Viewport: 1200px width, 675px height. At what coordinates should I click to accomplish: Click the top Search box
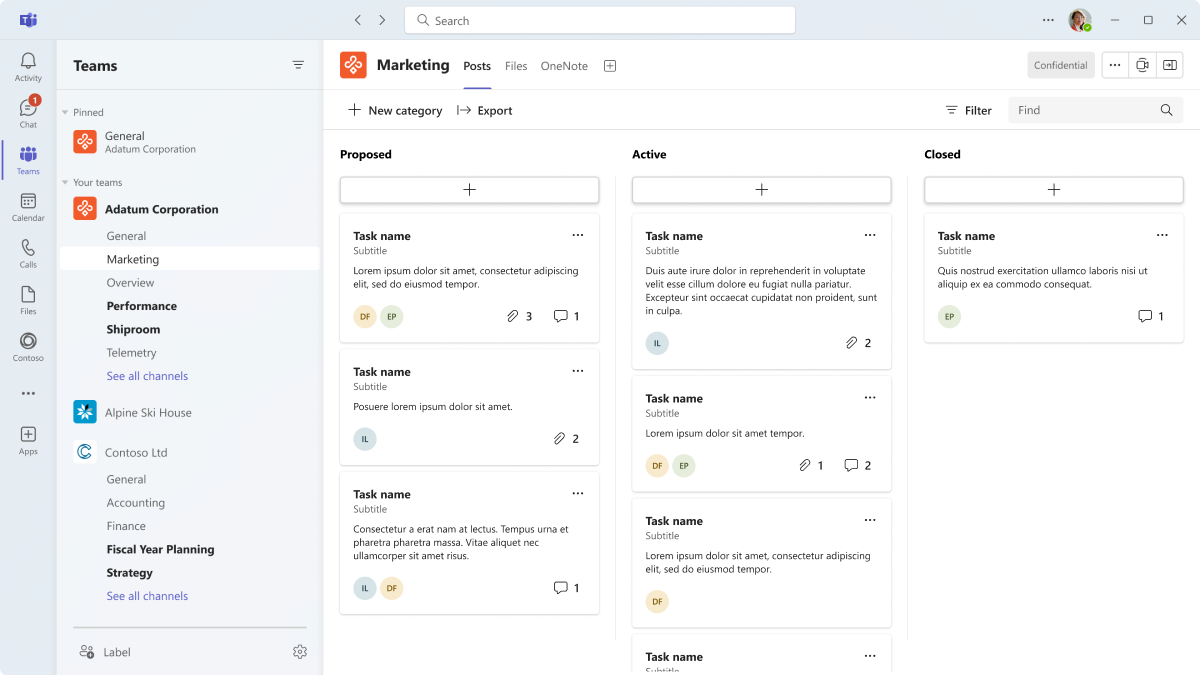(600, 20)
